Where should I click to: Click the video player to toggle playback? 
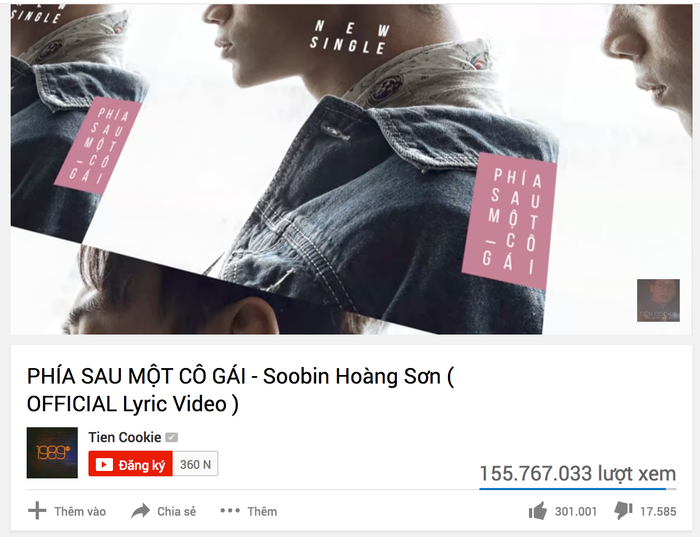pyautogui.click(x=351, y=169)
